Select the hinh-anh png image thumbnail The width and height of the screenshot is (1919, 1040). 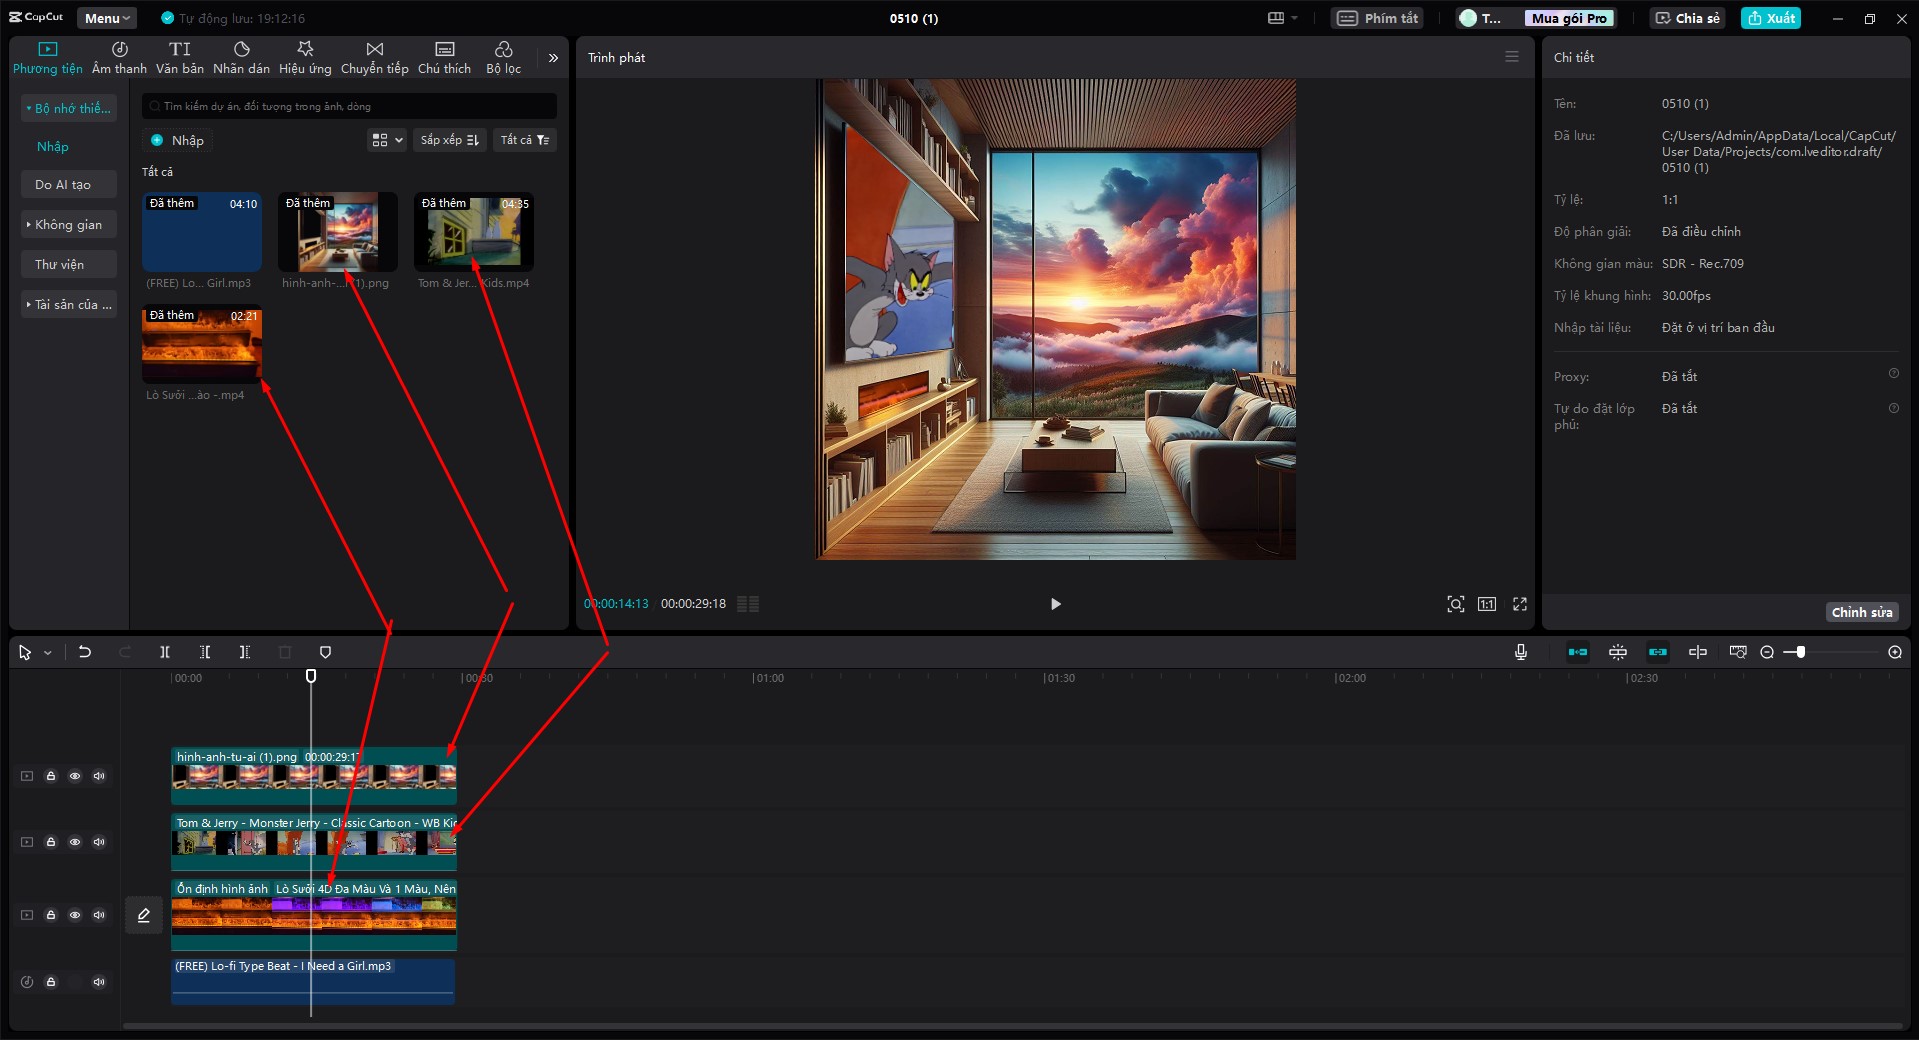(337, 232)
